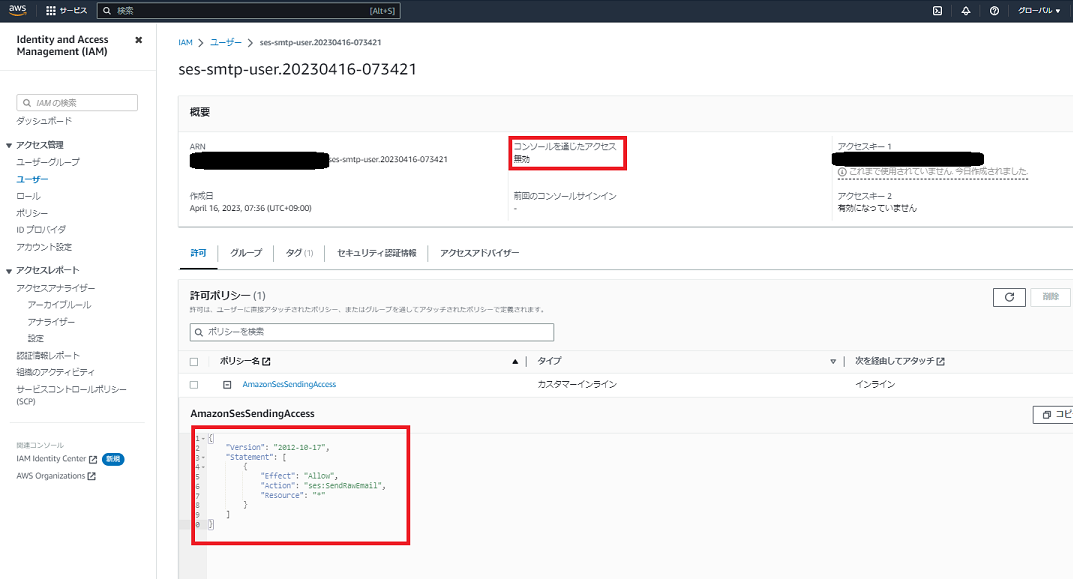The image size is (1073, 579).
Task: Open ダッシュボード in the sidebar
Action: [44, 121]
